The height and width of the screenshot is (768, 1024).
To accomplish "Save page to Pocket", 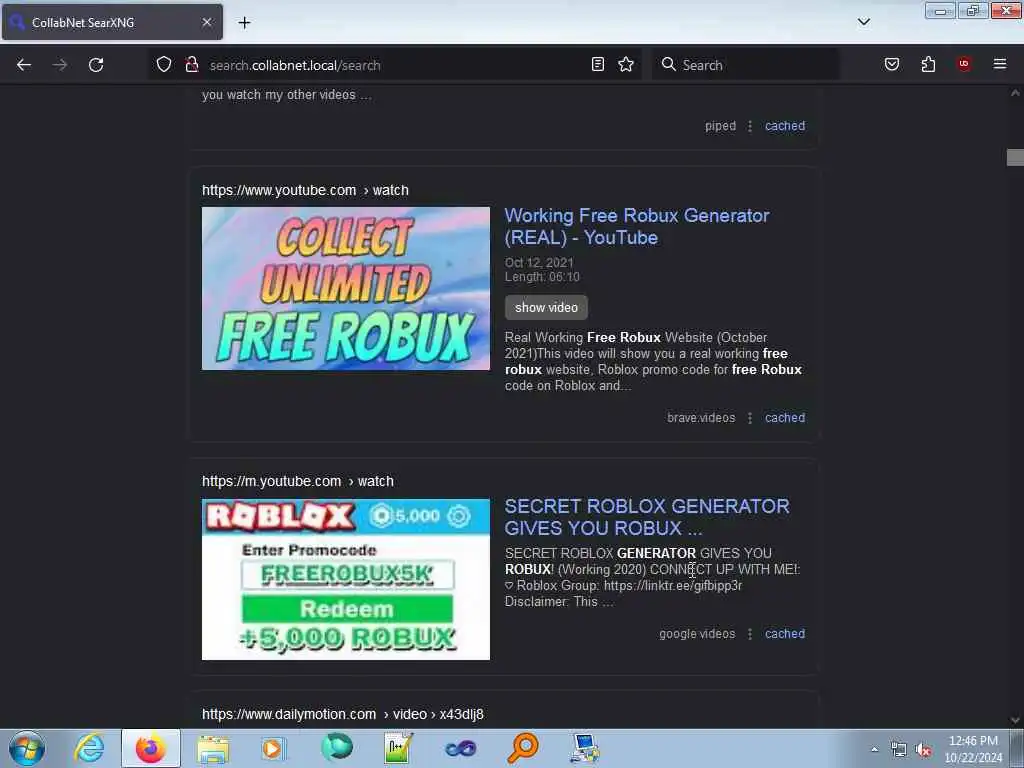I will point(892,64).
